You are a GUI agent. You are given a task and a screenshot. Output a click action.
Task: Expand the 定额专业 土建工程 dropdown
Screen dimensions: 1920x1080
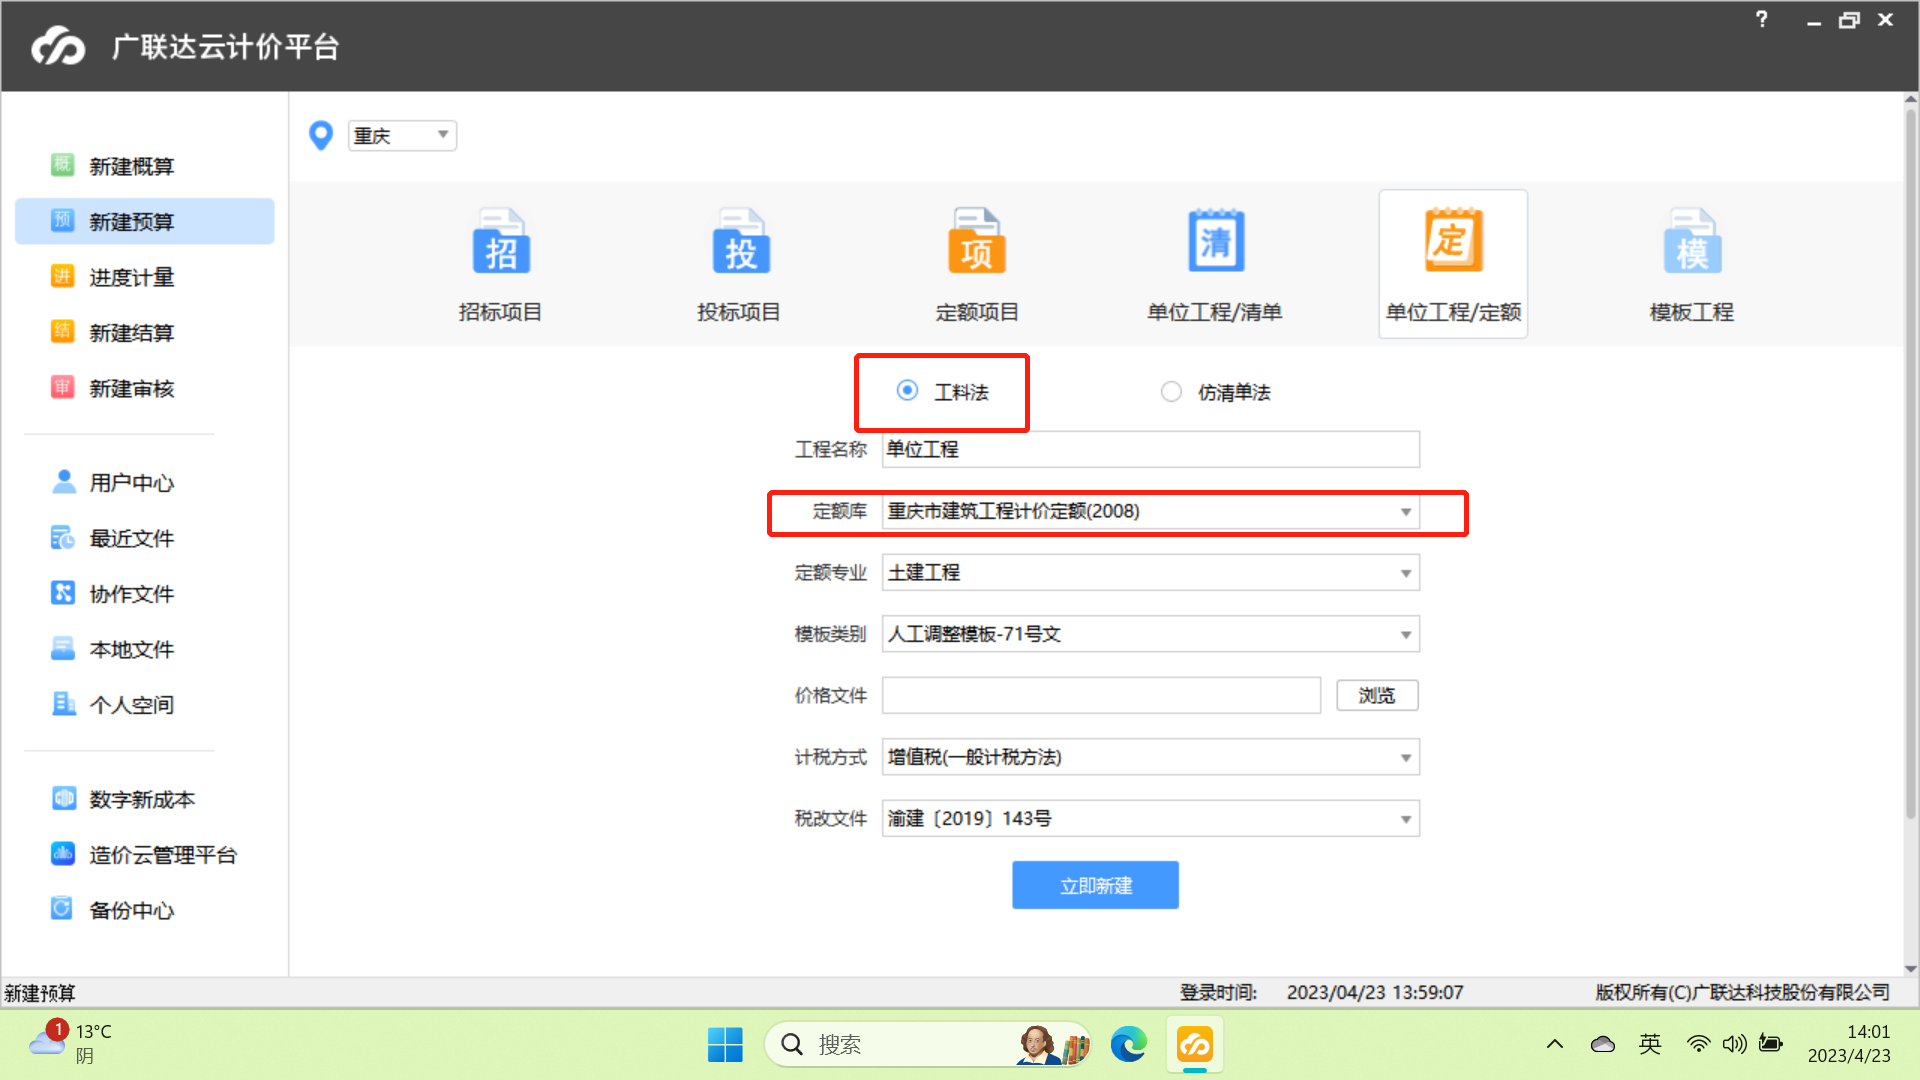[x=1405, y=573]
